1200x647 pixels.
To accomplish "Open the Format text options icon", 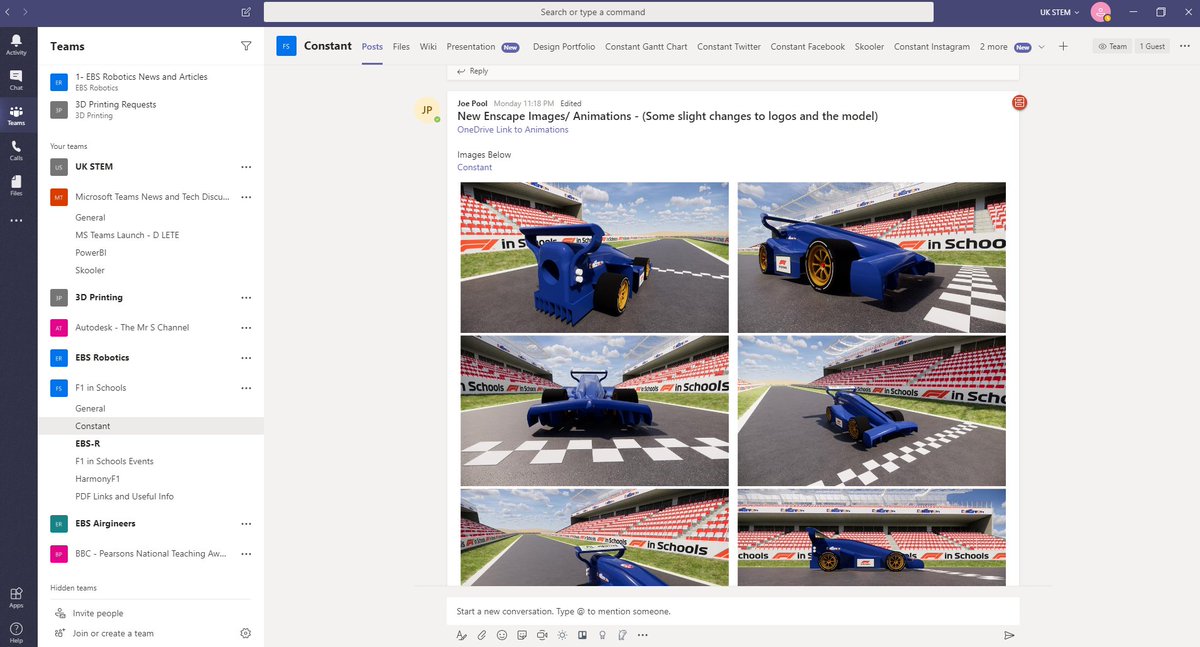I will click(461, 635).
